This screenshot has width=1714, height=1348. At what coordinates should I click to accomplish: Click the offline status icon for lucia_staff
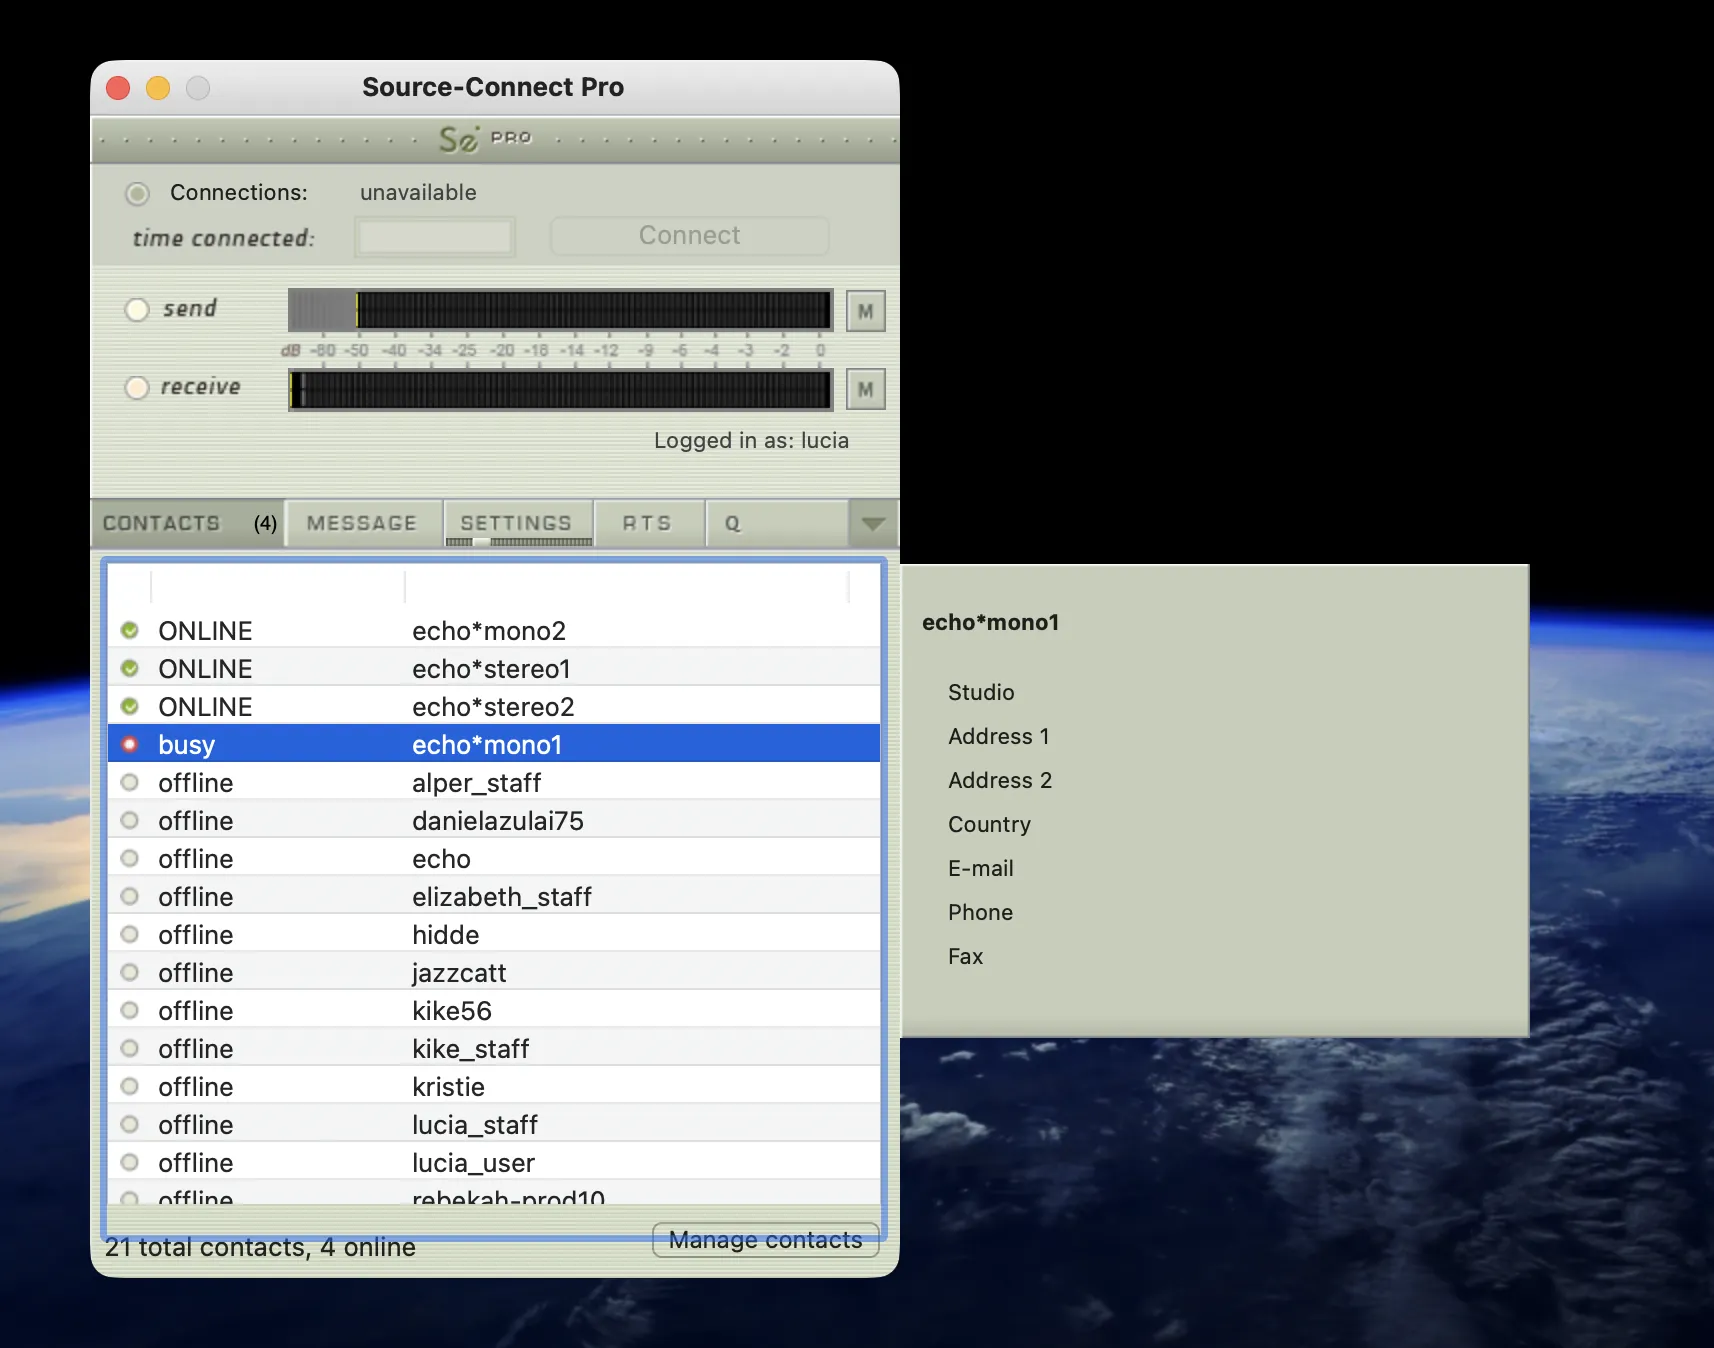tap(130, 1124)
